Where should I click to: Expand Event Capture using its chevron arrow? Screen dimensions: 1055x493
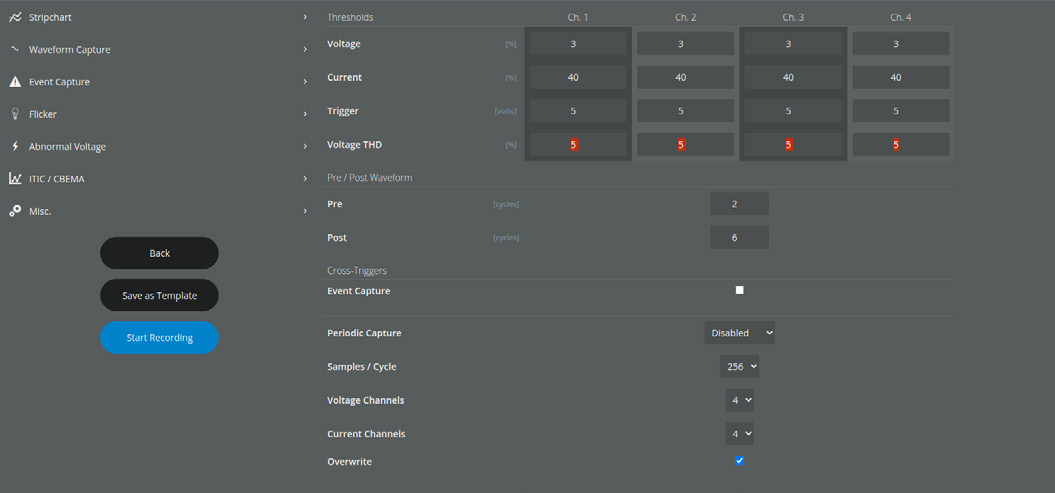(305, 81)
